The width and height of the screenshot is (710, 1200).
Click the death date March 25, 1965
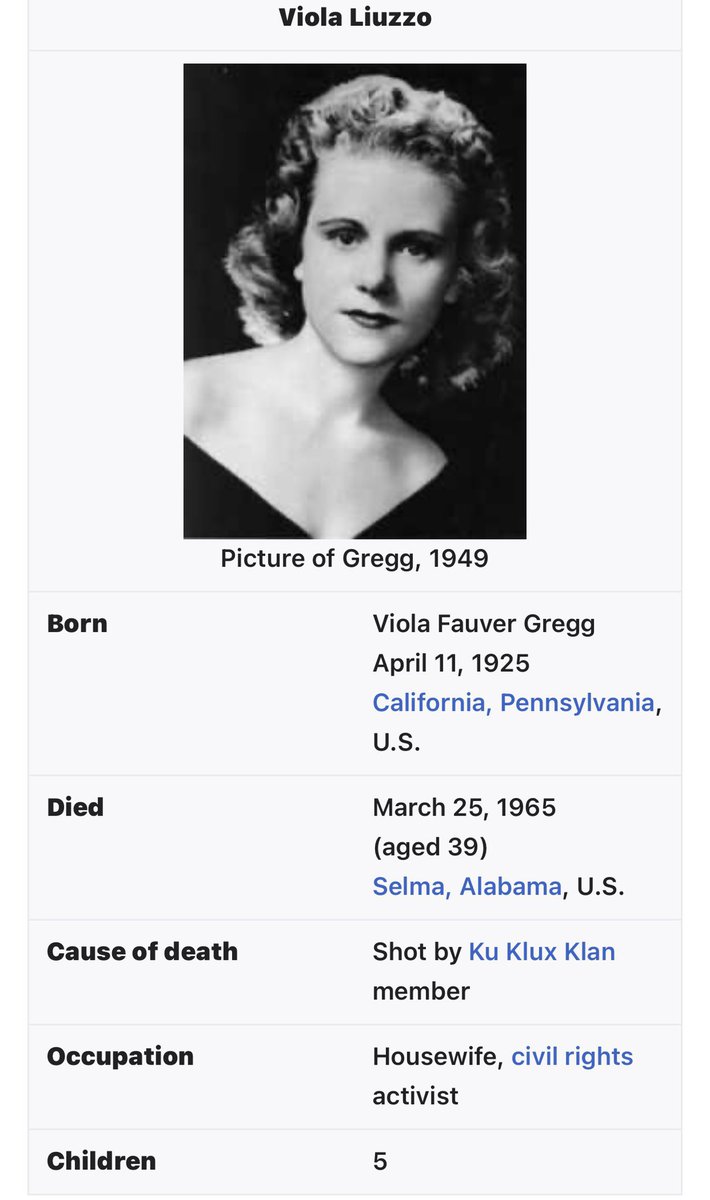click(464, 807)
